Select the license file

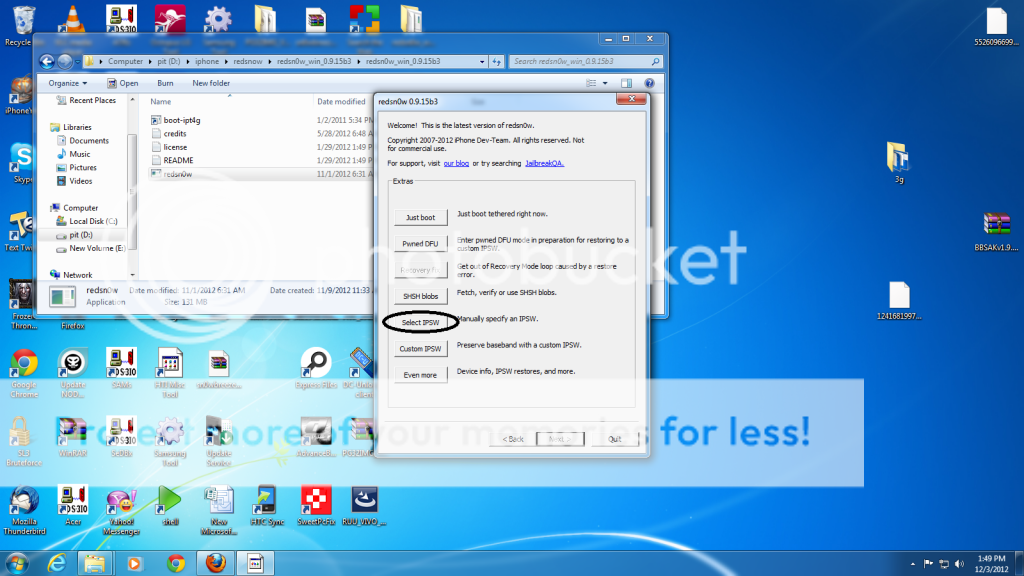click(x=169, y=147)
